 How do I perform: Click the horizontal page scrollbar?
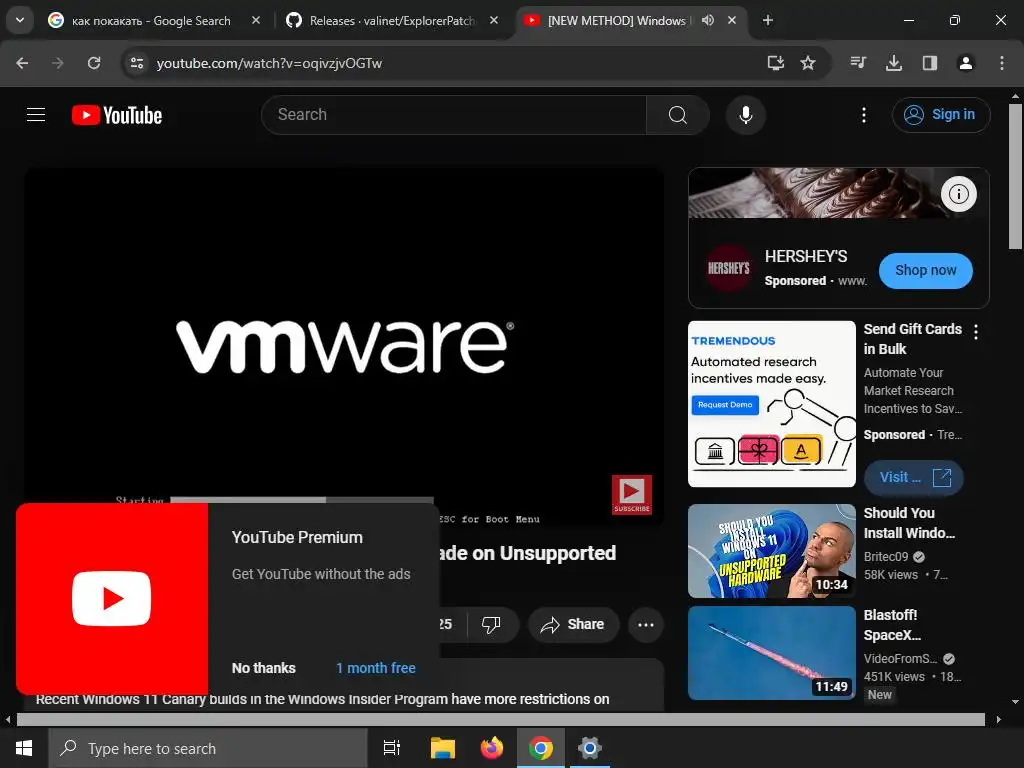[x=500, y=720]
